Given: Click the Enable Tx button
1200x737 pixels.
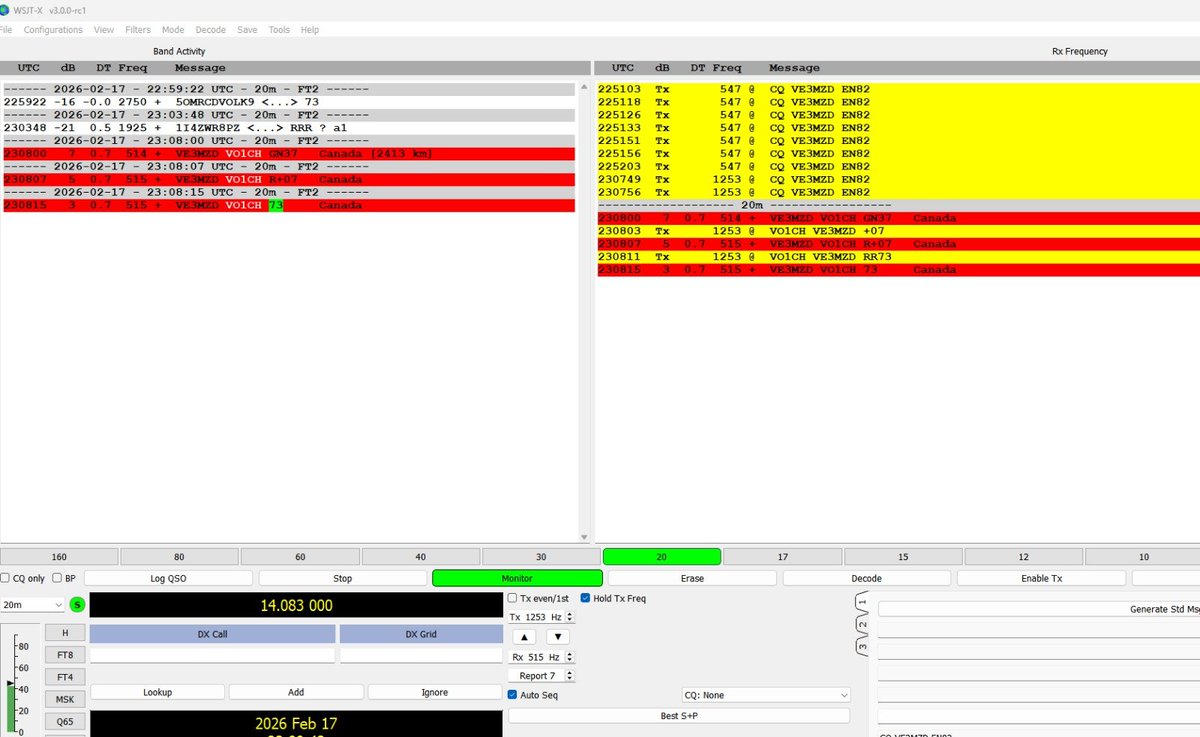Looking at the screenshot, I should (1041, 578).
